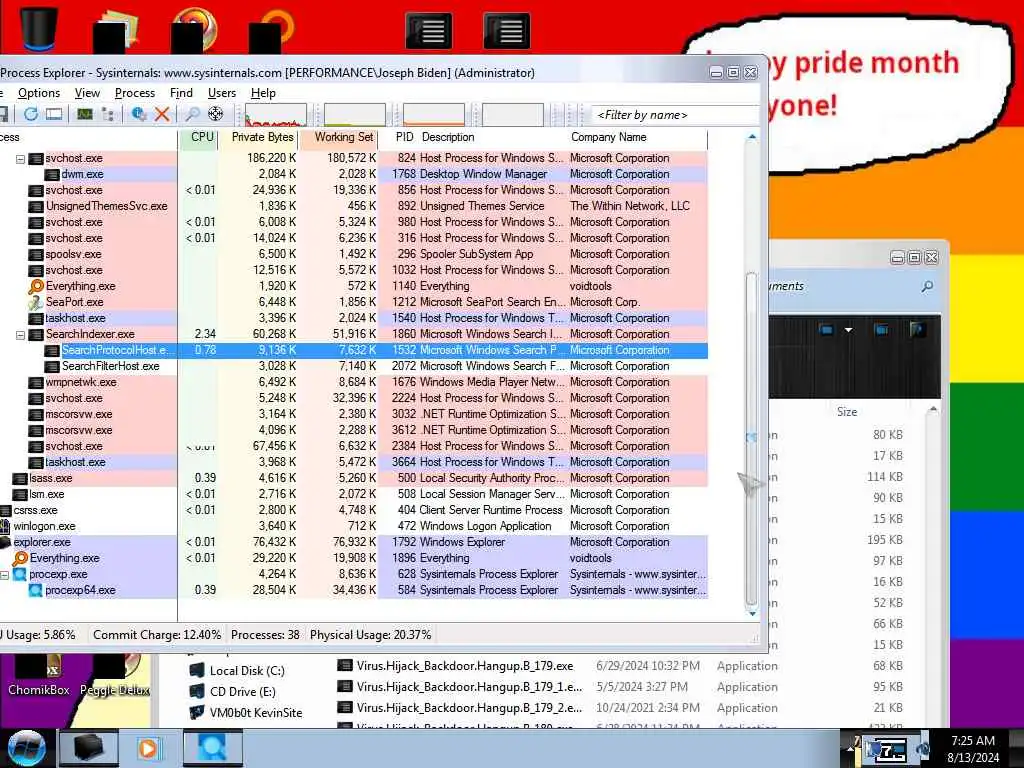Viewport: 1024px width, 768px height.
Task: Click the Explorer preview pane toolbar icon
Action: [882, 330]
